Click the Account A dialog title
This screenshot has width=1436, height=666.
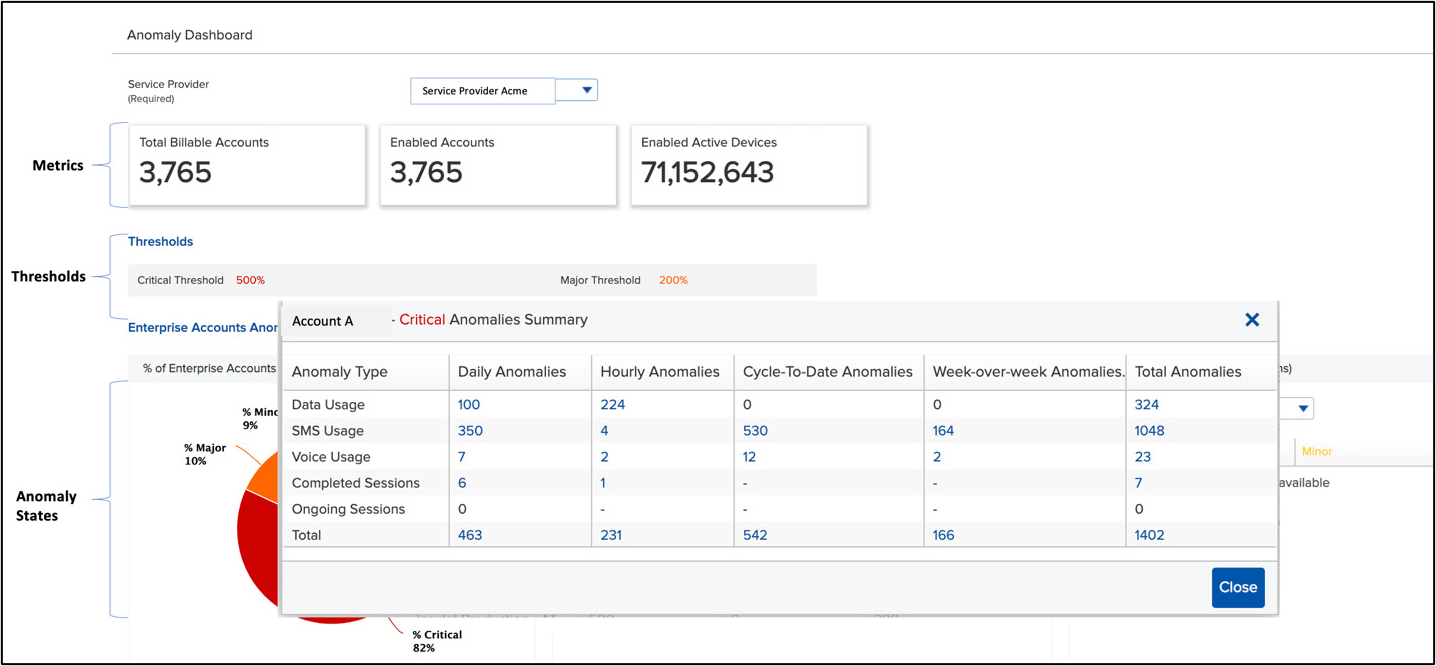[323, 321]
